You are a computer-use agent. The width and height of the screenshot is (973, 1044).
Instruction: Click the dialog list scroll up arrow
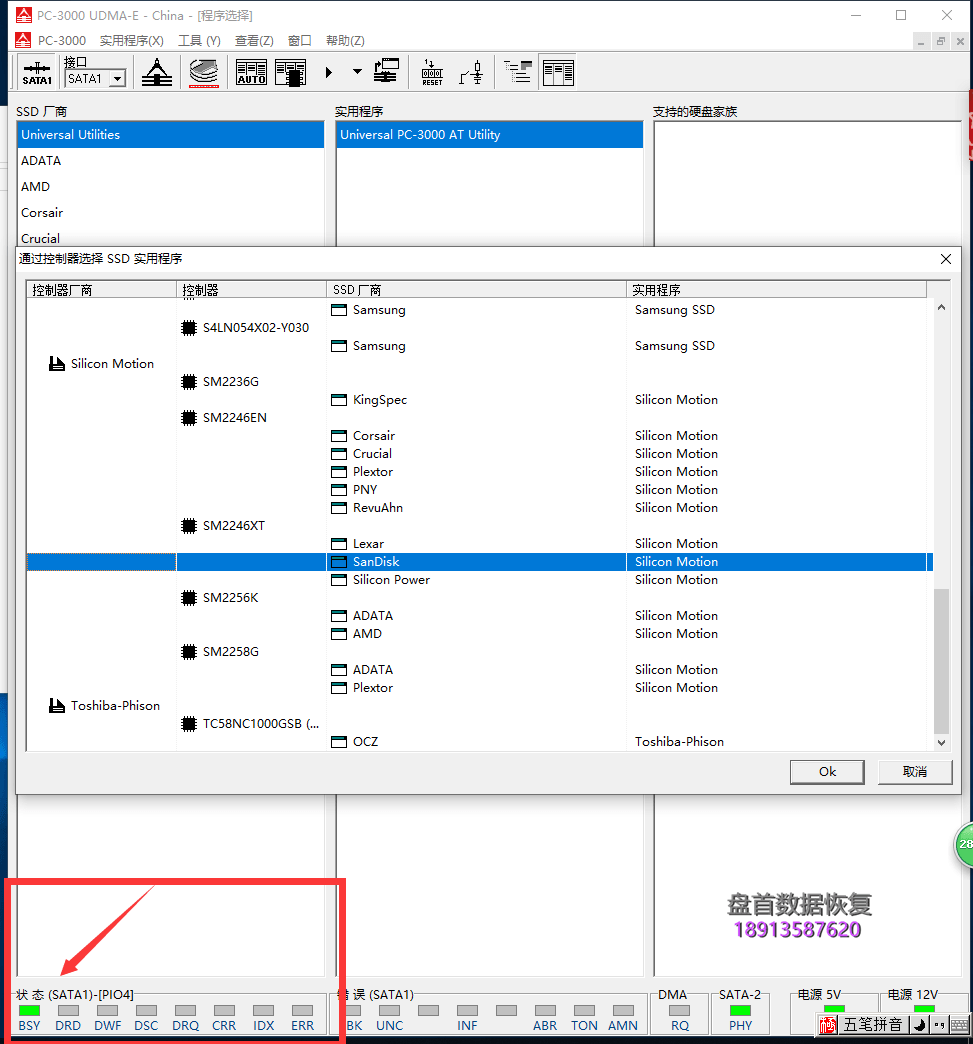[x=941, y=307]
